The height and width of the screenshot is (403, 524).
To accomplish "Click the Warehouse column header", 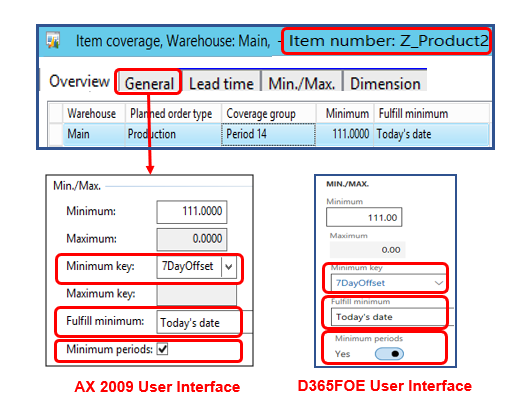I will [x=94, y=114].
